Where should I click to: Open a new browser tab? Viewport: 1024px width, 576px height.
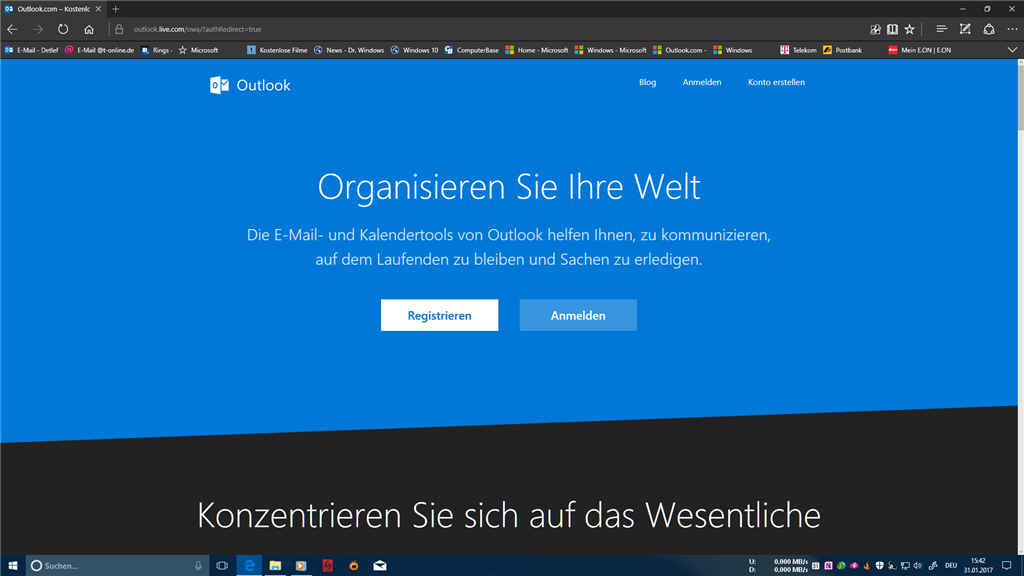[x=116, y=9]
